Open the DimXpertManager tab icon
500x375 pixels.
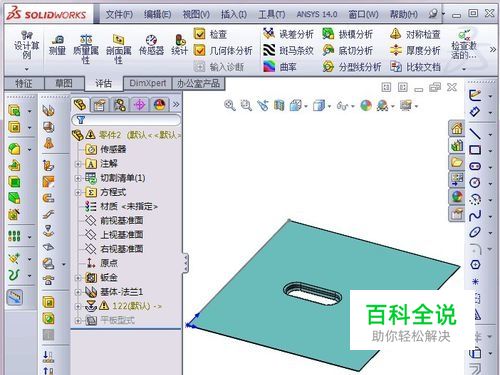point(140,105)
